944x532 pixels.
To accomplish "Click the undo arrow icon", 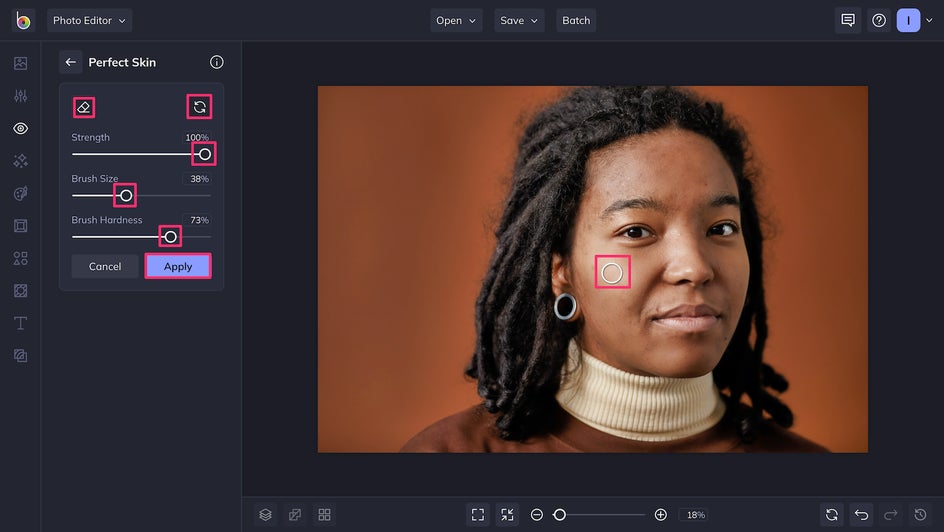I will coord(861,515).
